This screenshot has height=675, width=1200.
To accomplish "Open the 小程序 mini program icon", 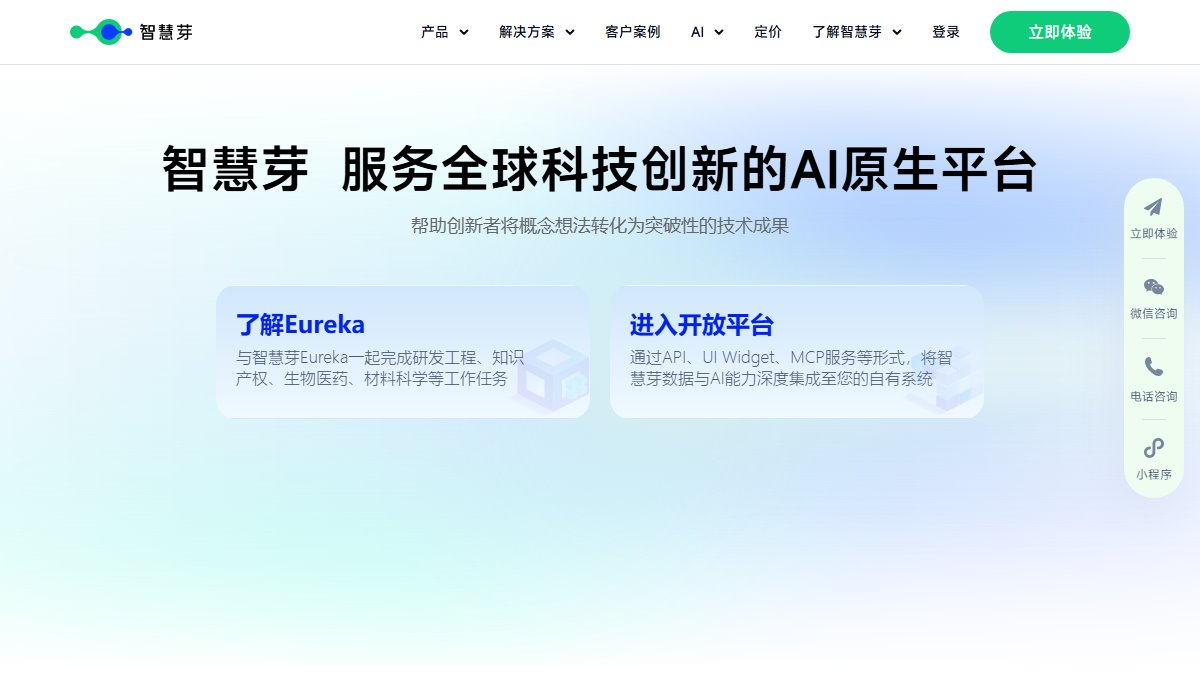I will 1154,448.
